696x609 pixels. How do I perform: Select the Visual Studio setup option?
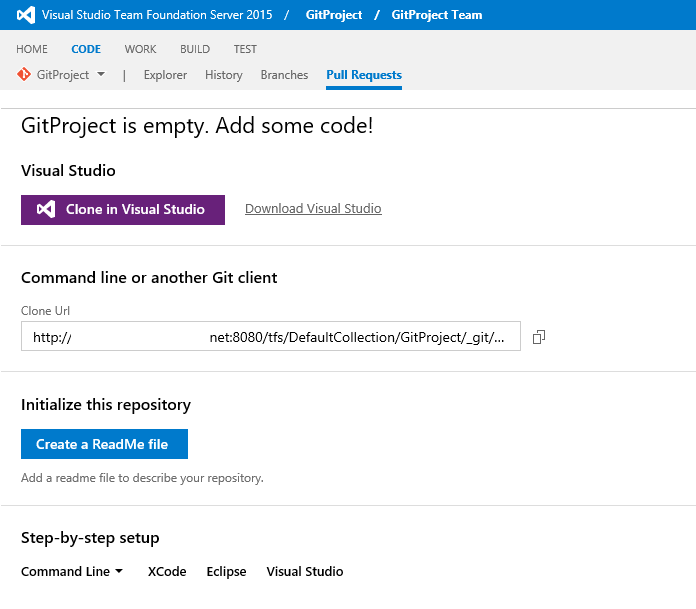[x=305, y=571]
